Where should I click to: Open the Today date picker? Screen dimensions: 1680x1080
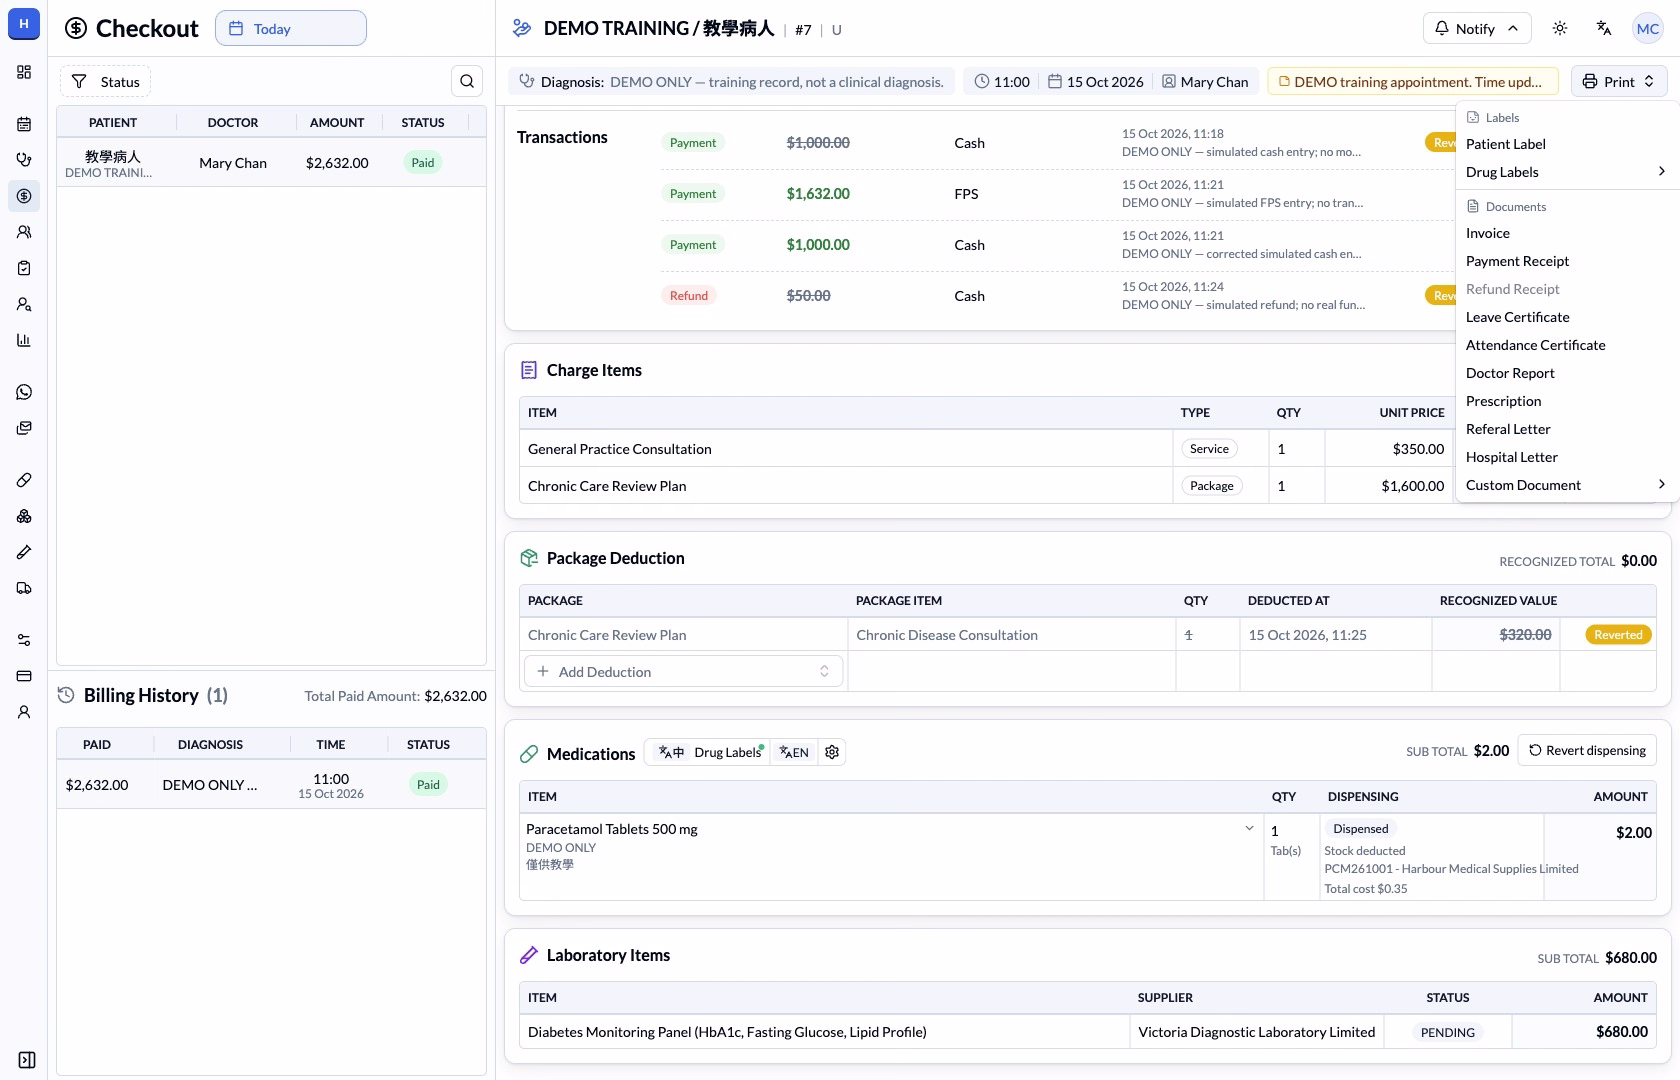click(291, 28)
